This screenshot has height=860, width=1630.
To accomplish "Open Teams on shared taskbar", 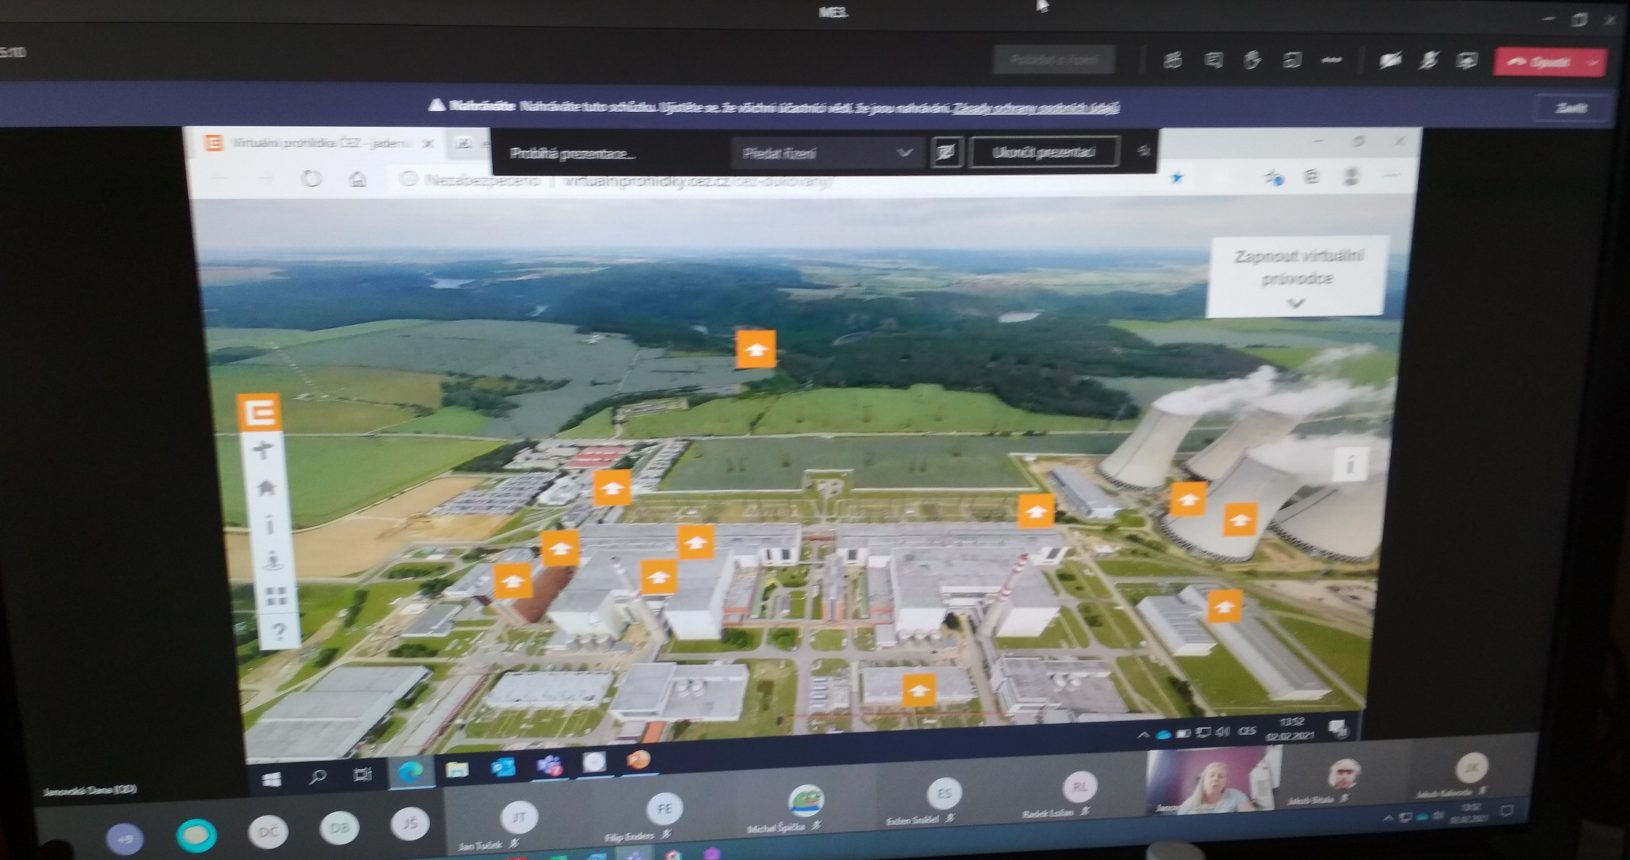I will pos(548,767).
